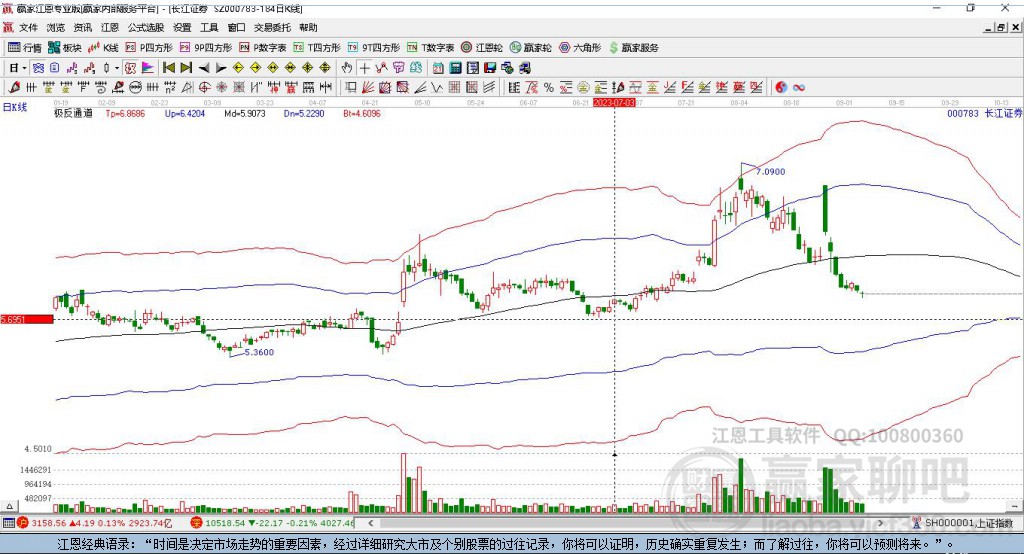Select the n² square tool
This screenshot has height=554, width=1024.
click(170, 88)
